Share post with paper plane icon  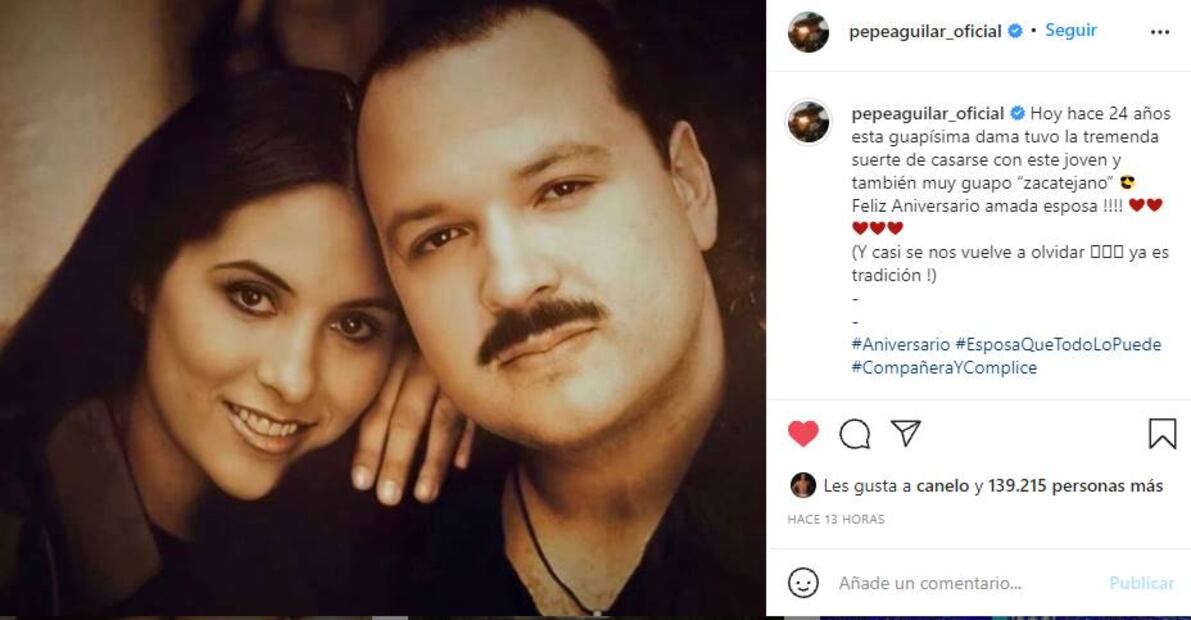[x=905, y=433]
